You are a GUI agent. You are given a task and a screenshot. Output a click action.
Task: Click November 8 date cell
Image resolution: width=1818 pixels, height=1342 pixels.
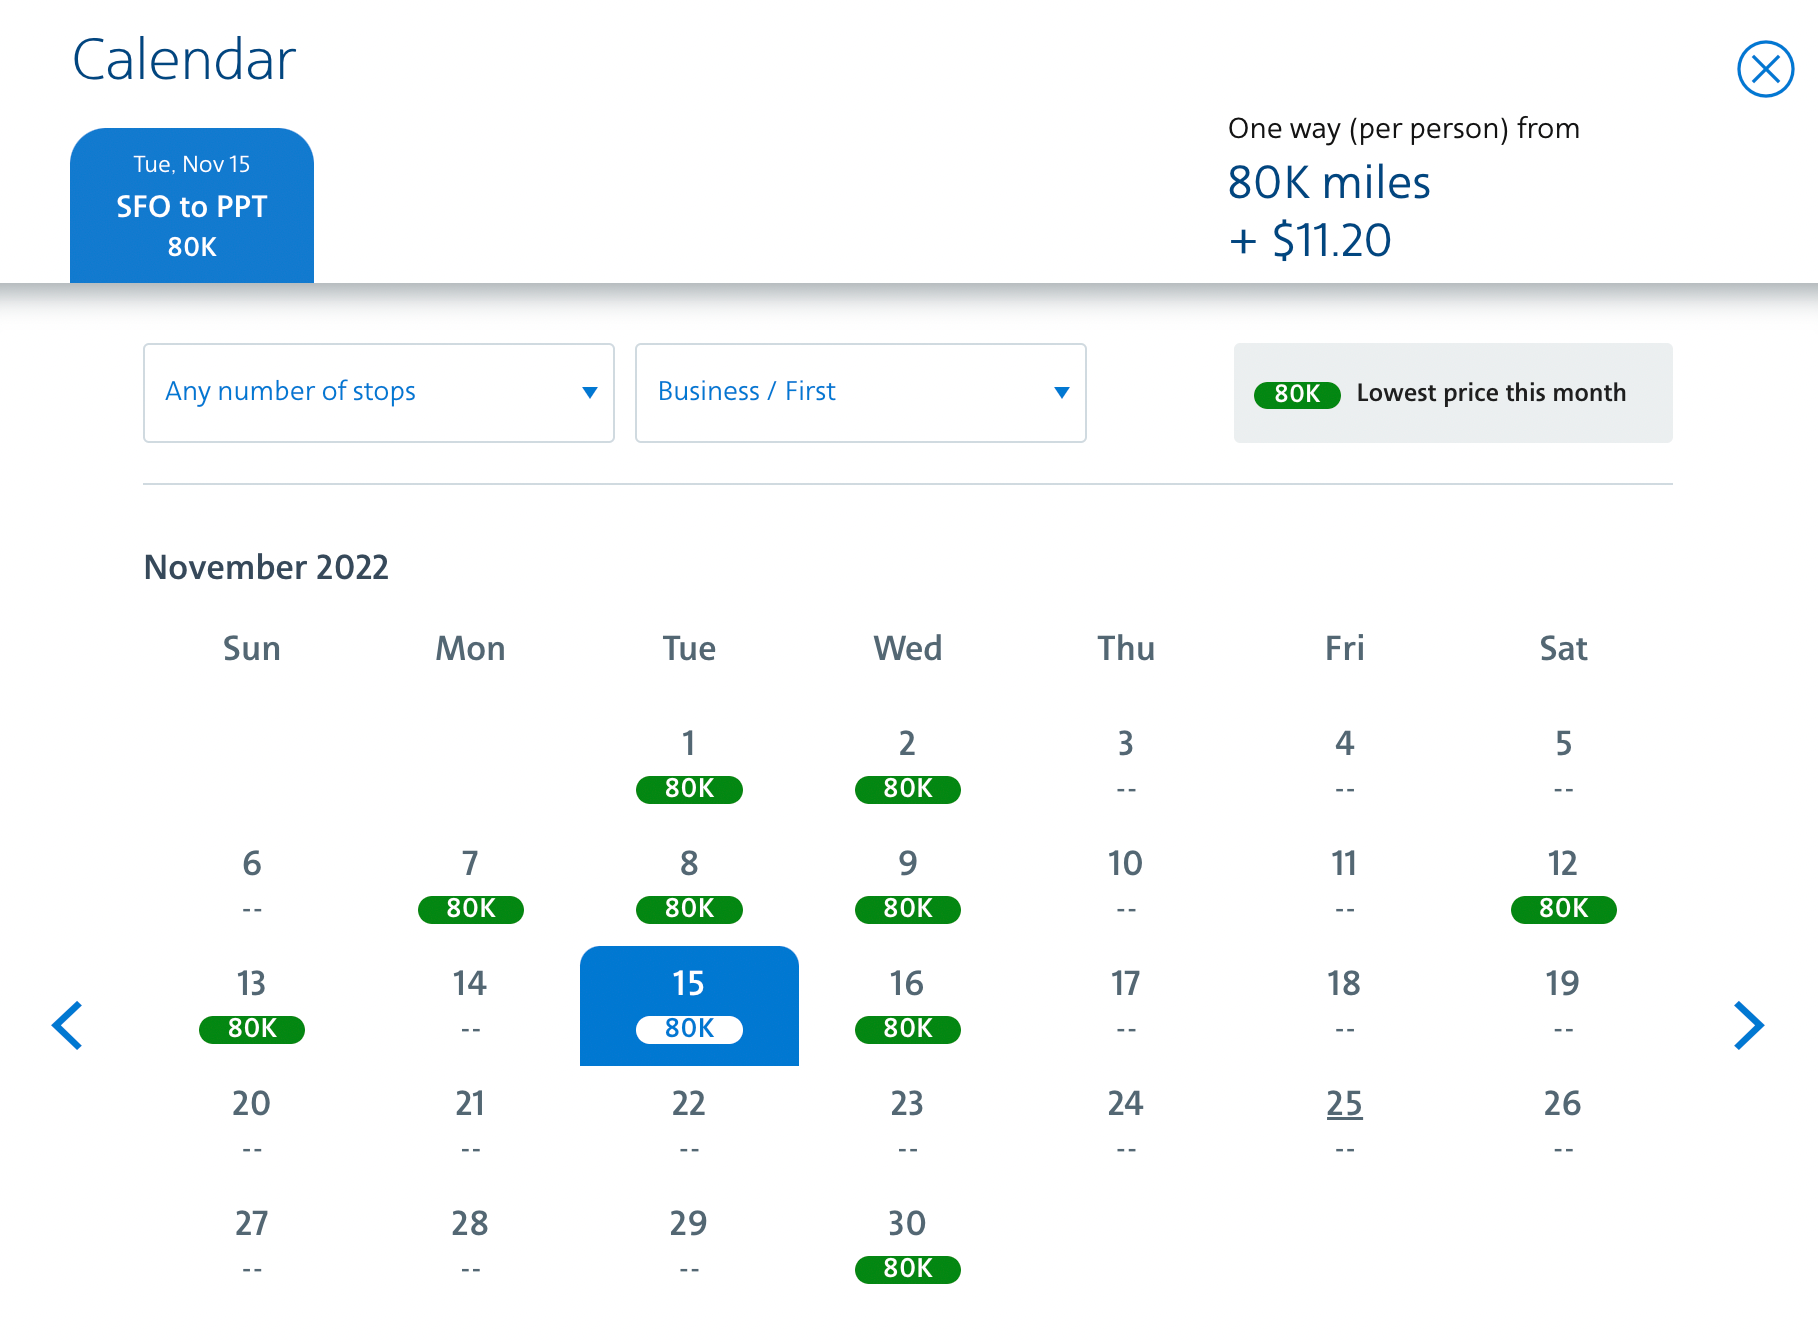coord(689,885)
